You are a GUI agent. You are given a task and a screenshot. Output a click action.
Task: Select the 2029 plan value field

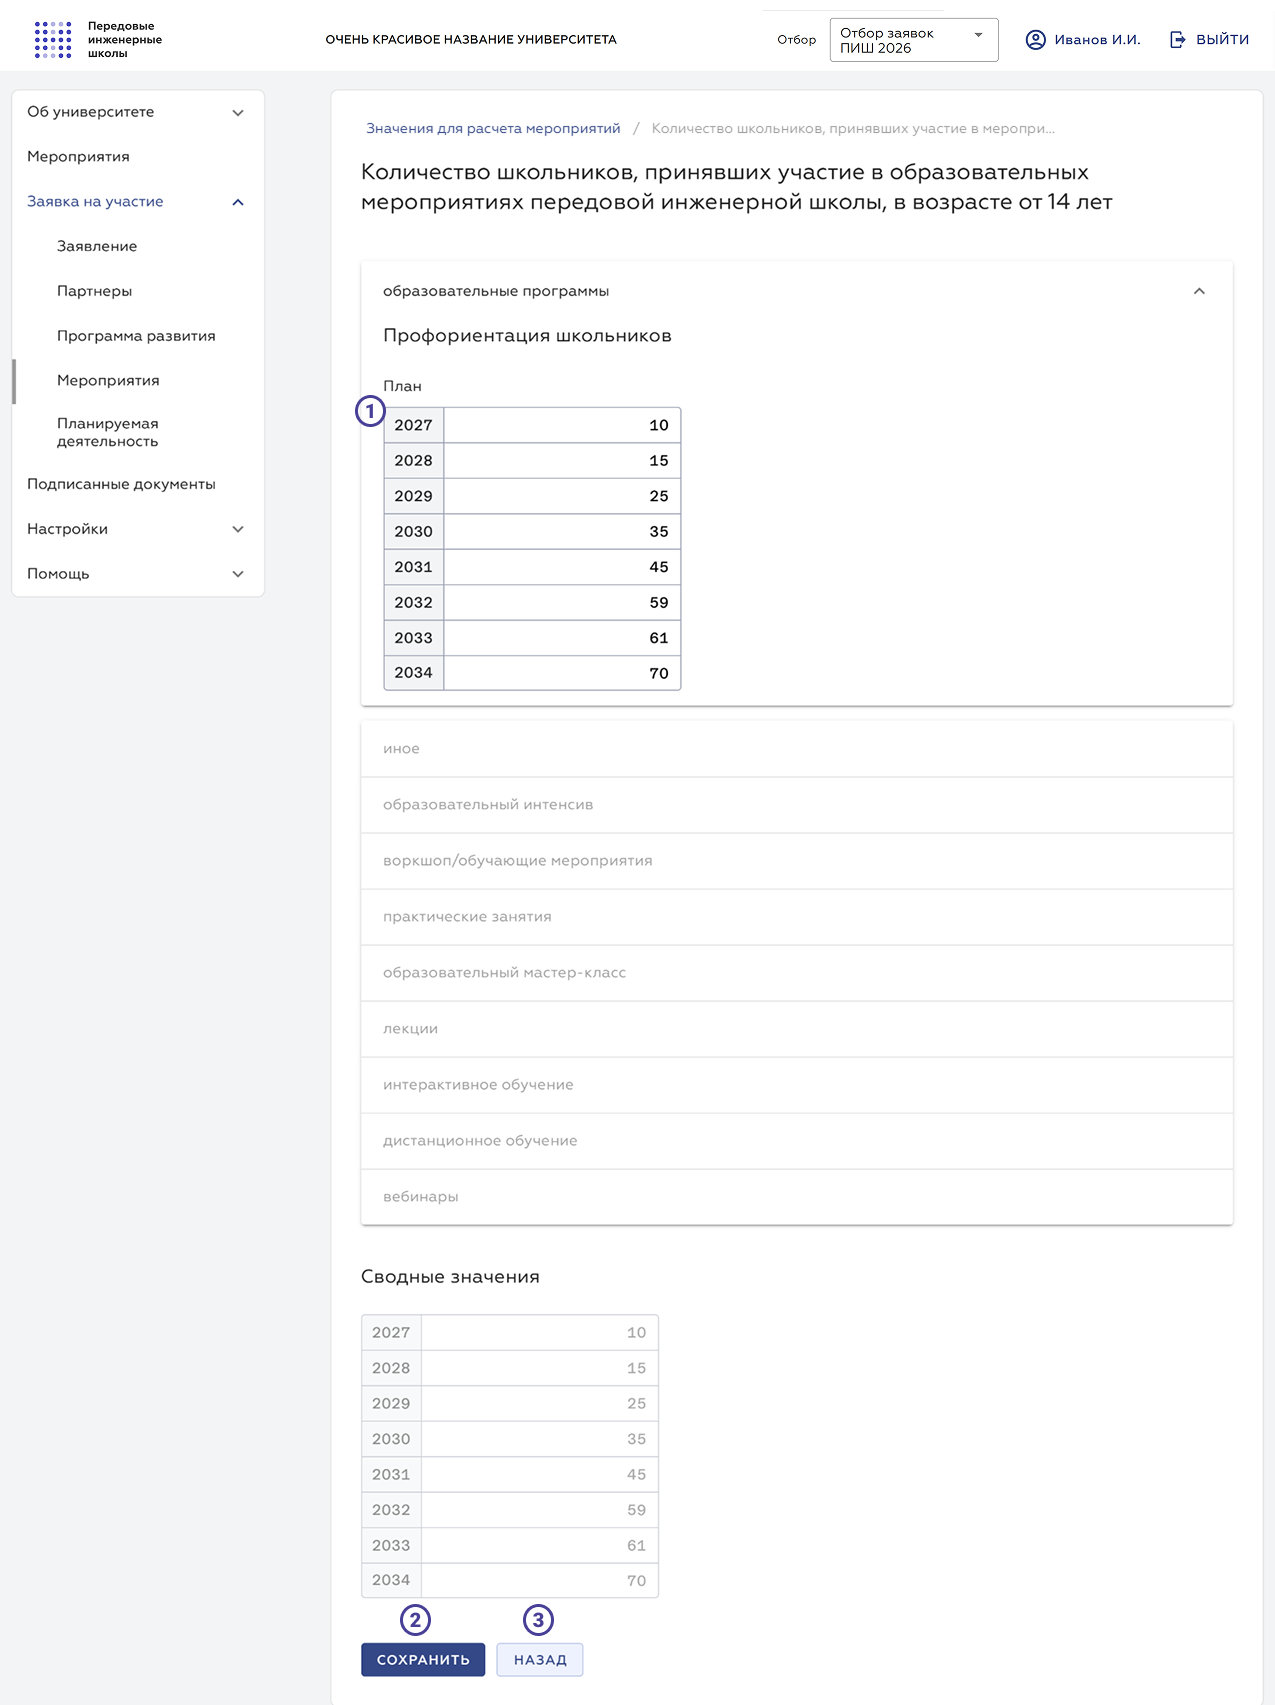coord(562,496)
